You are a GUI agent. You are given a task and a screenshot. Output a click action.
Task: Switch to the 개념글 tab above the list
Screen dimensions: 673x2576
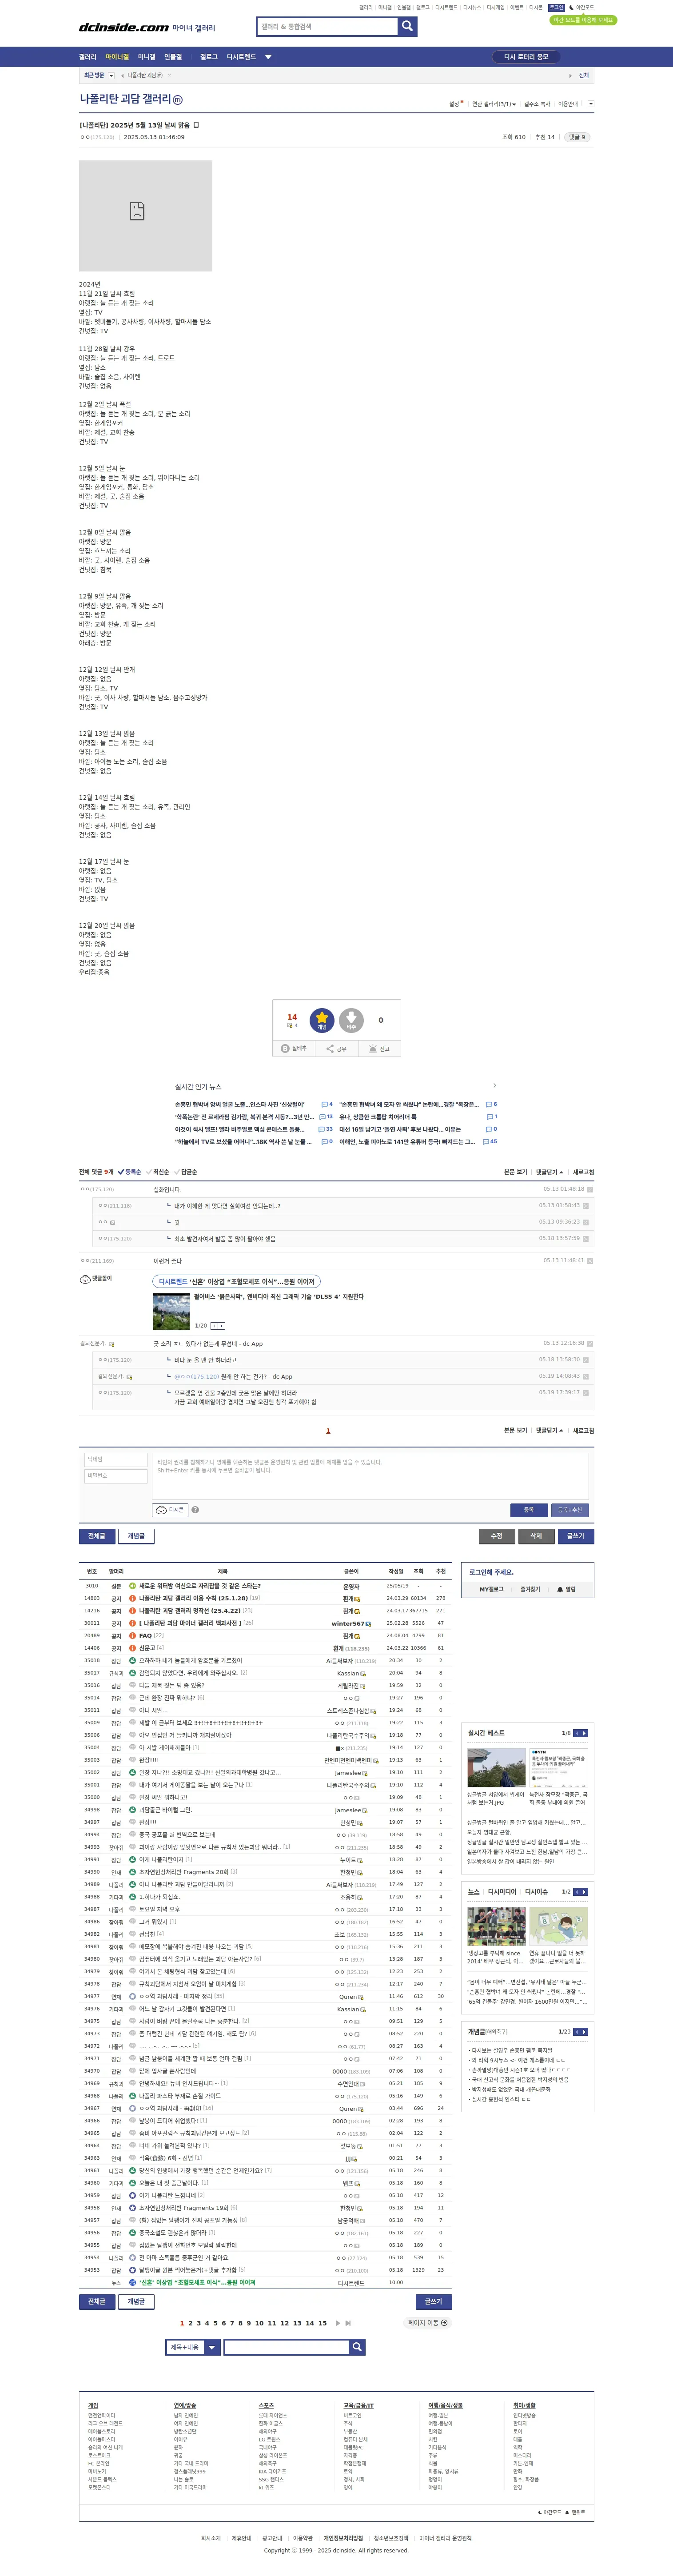click(137, 1536)
